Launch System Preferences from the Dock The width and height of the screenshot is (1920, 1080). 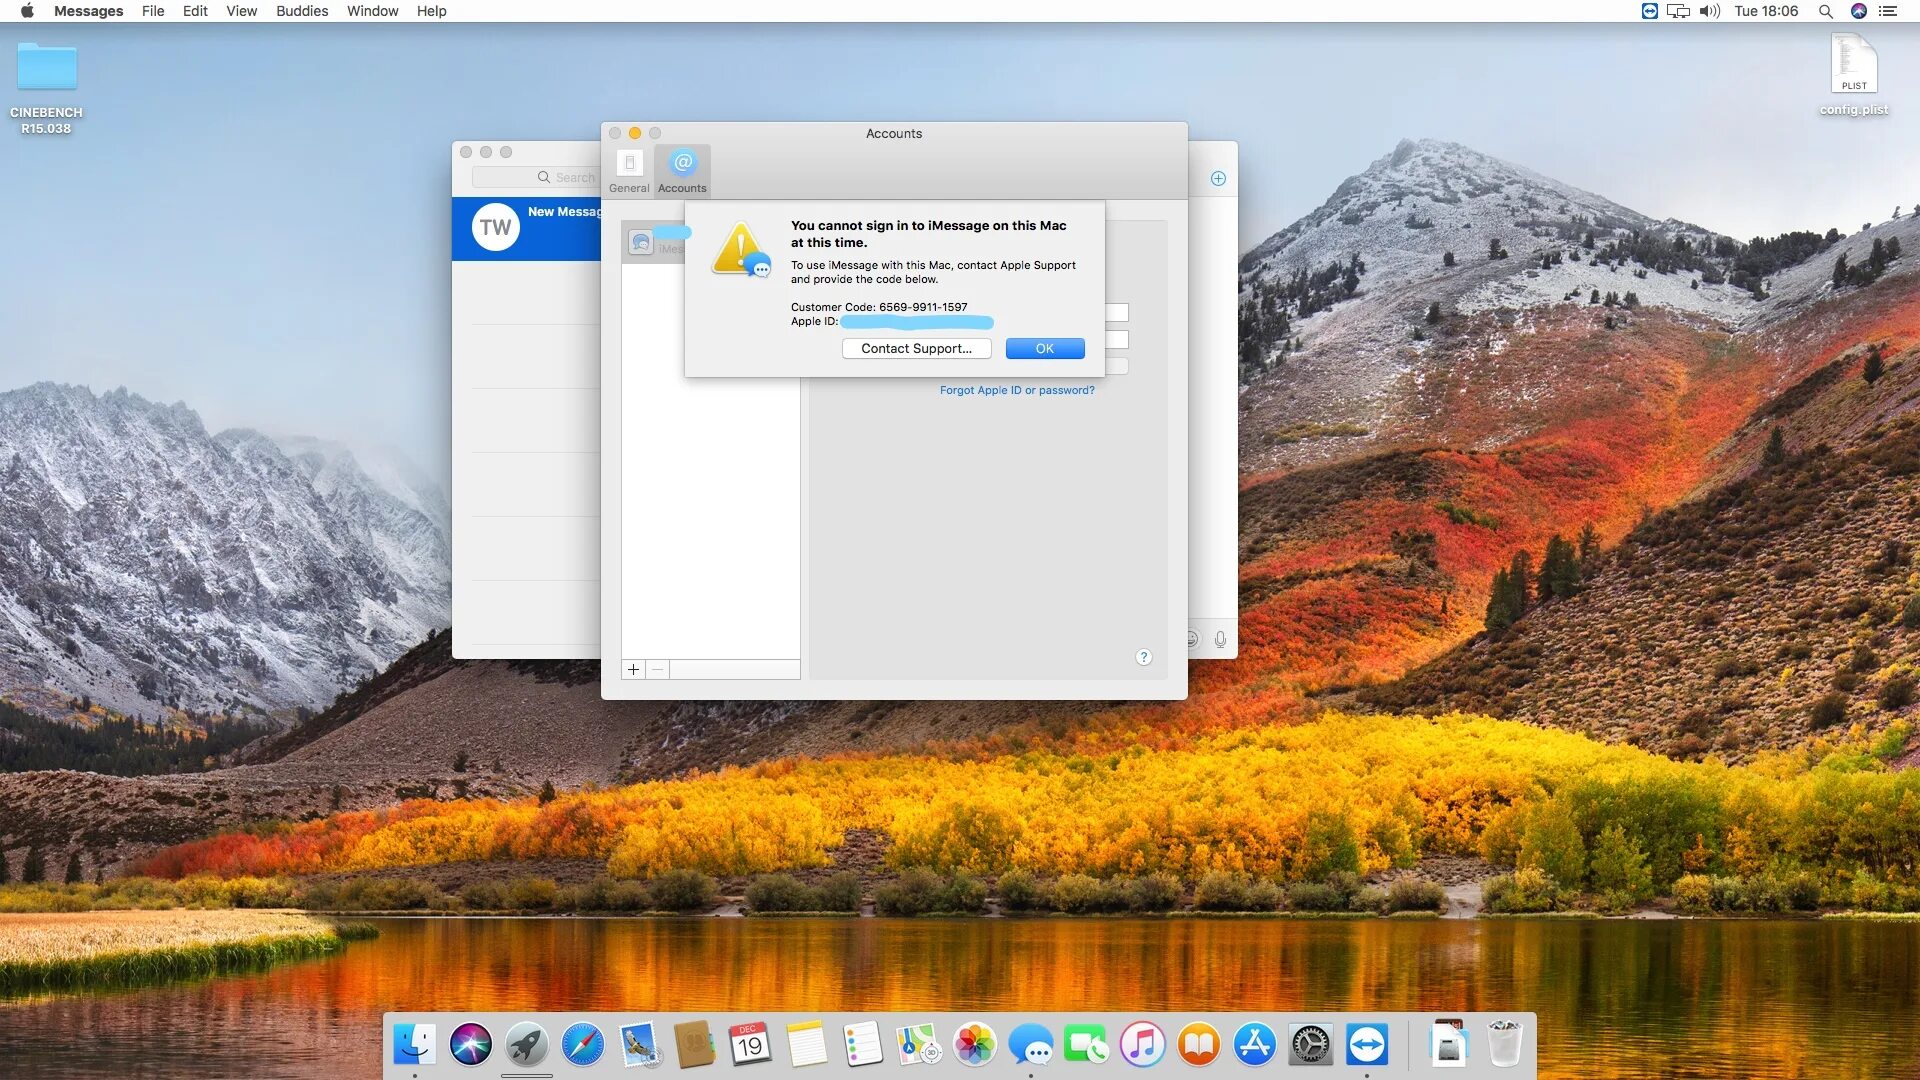pyautogui.click(x=1310, y=1046)
